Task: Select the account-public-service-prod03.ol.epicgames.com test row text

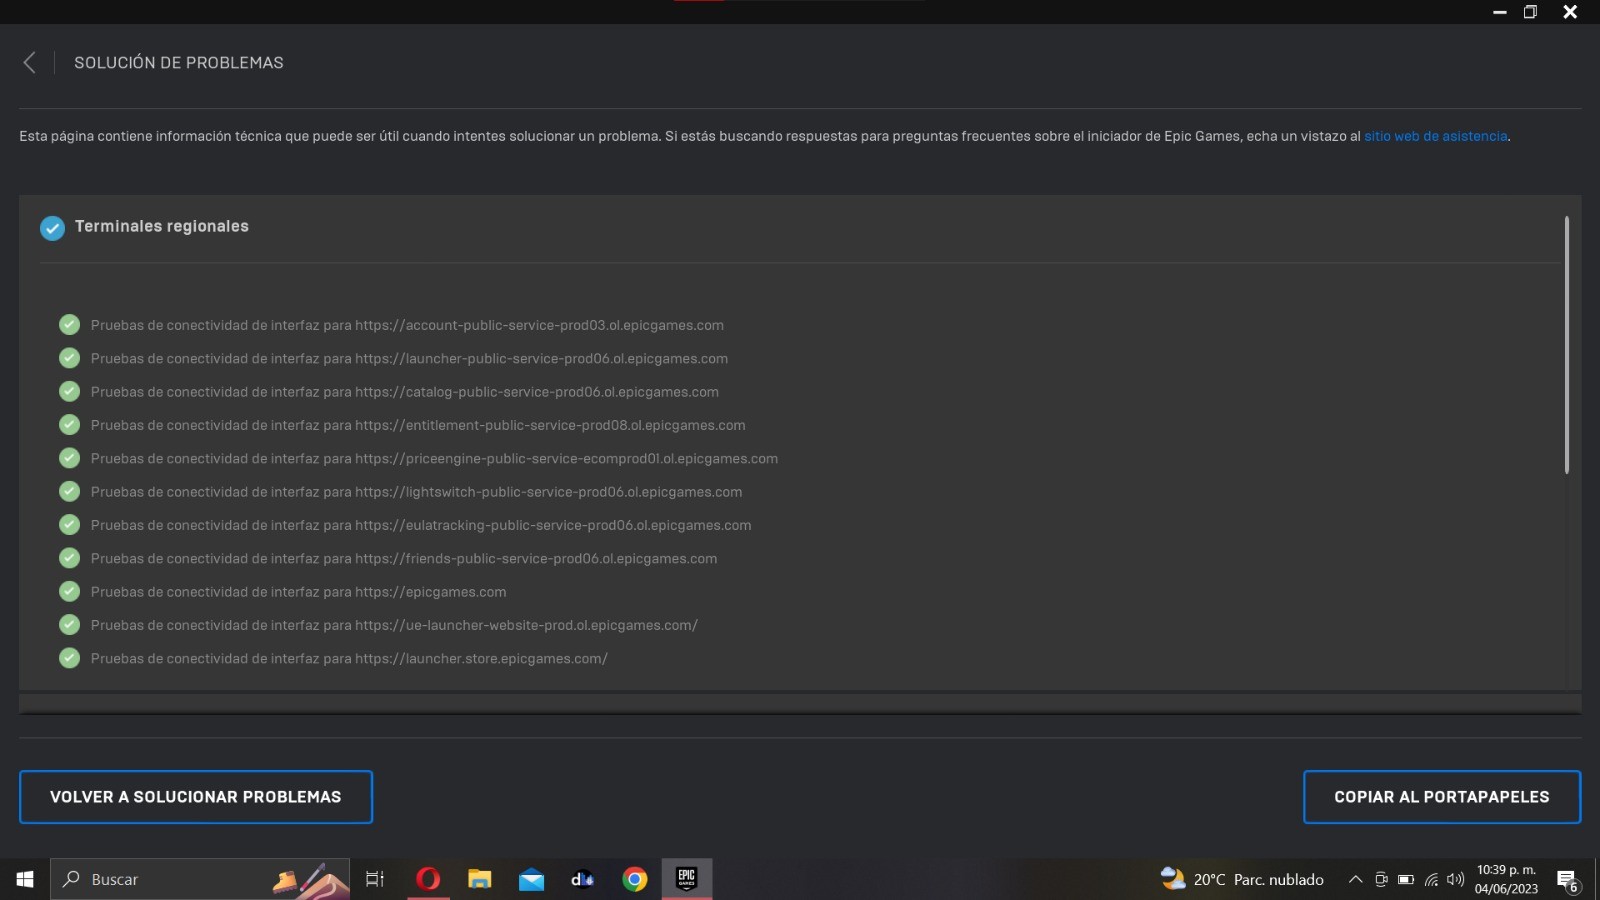Action: (x=407, y=325)
